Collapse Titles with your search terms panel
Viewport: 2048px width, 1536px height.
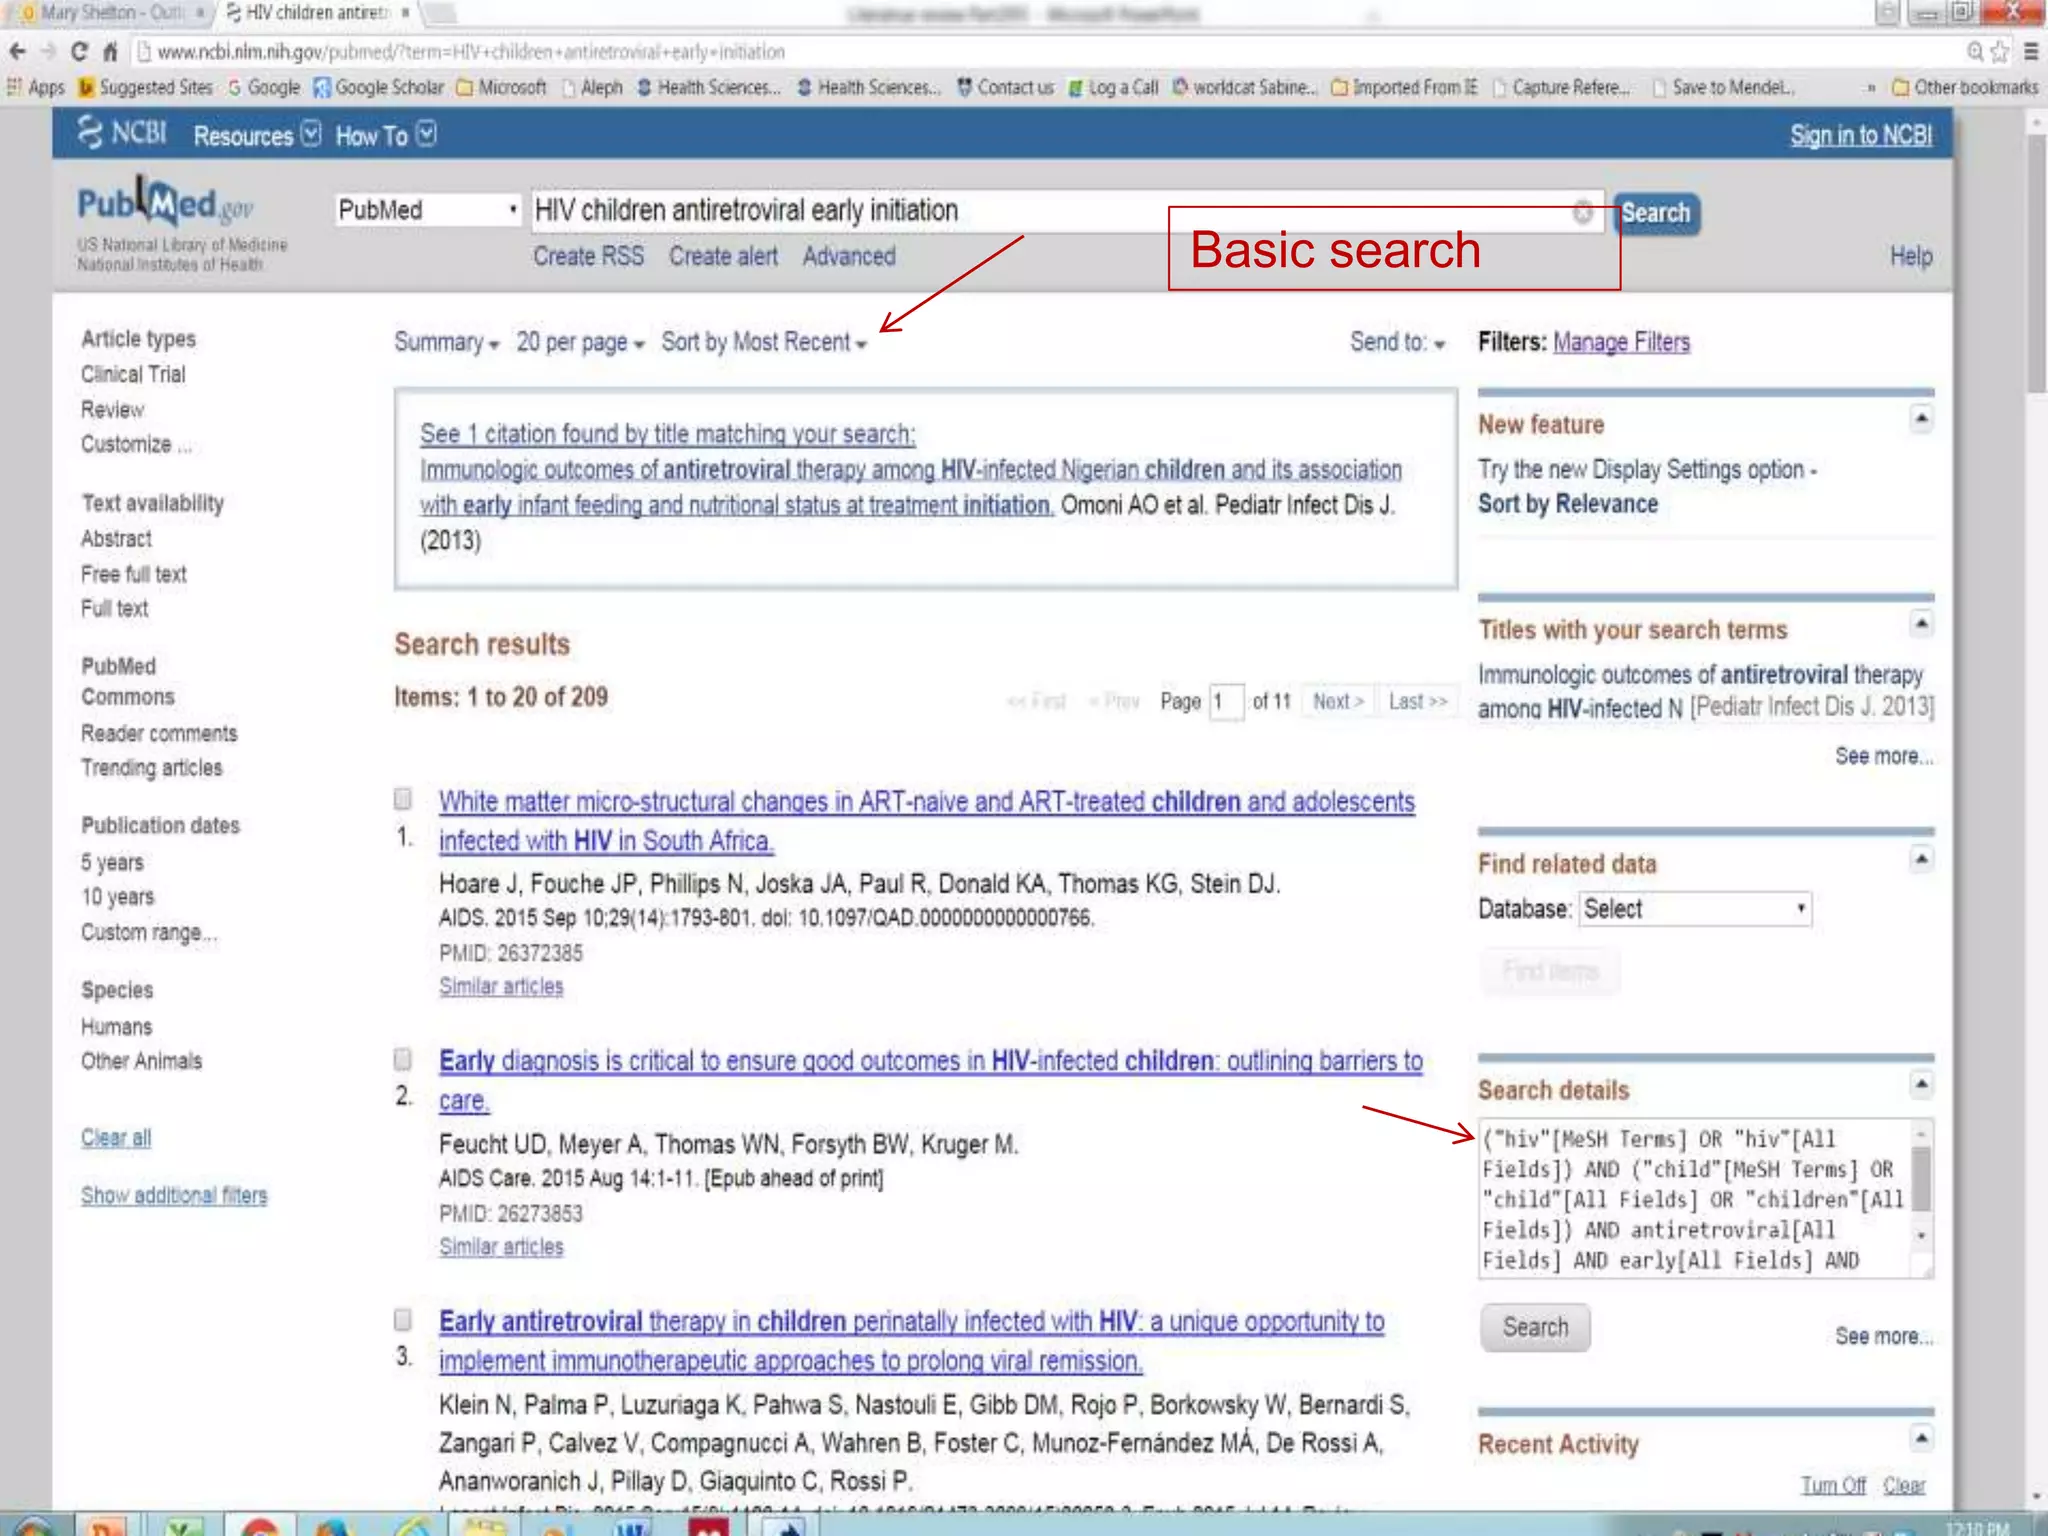pyautogui.click(x=1921, y=624)
